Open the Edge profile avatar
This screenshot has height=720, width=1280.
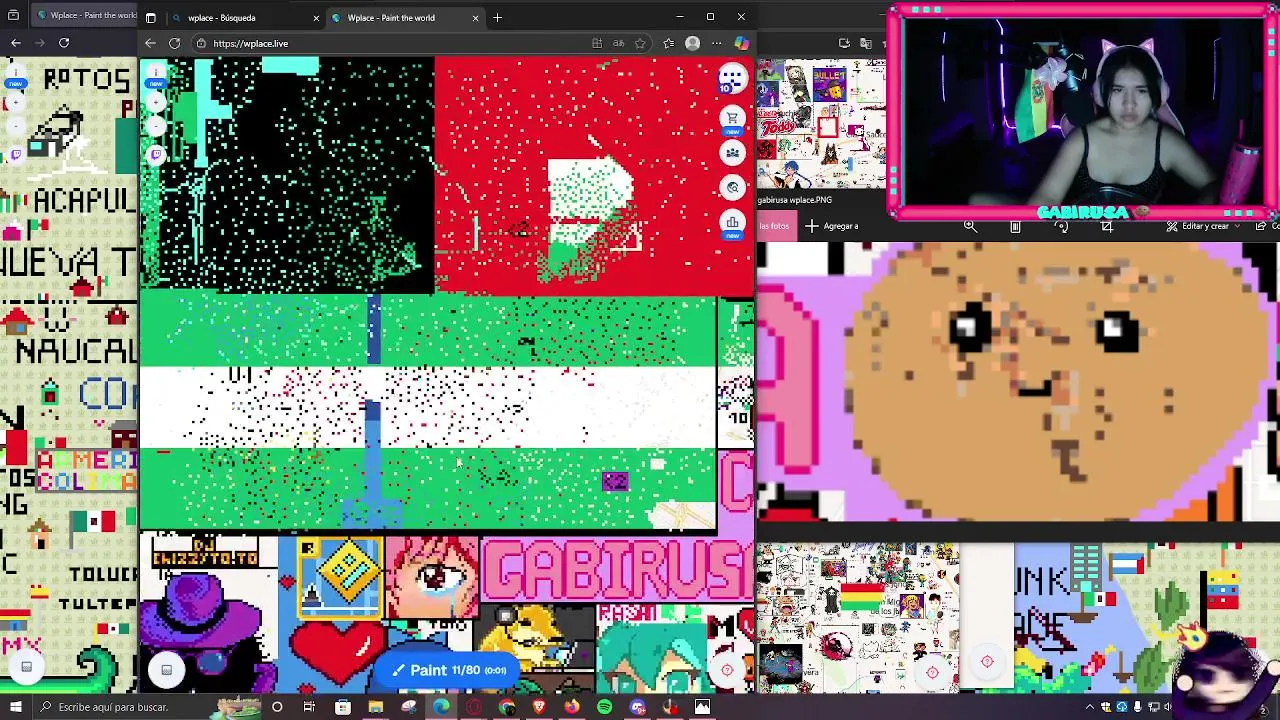[x=692, y=43]
